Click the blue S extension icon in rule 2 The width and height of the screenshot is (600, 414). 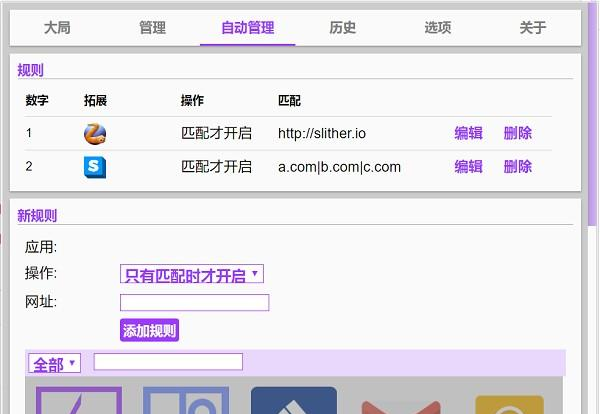pos(95,167)
